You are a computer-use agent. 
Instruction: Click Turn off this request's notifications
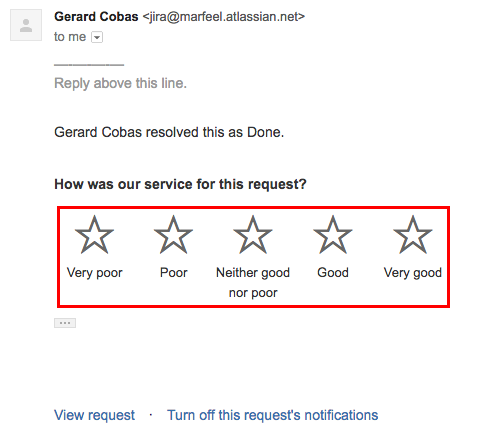coord(273,415)
